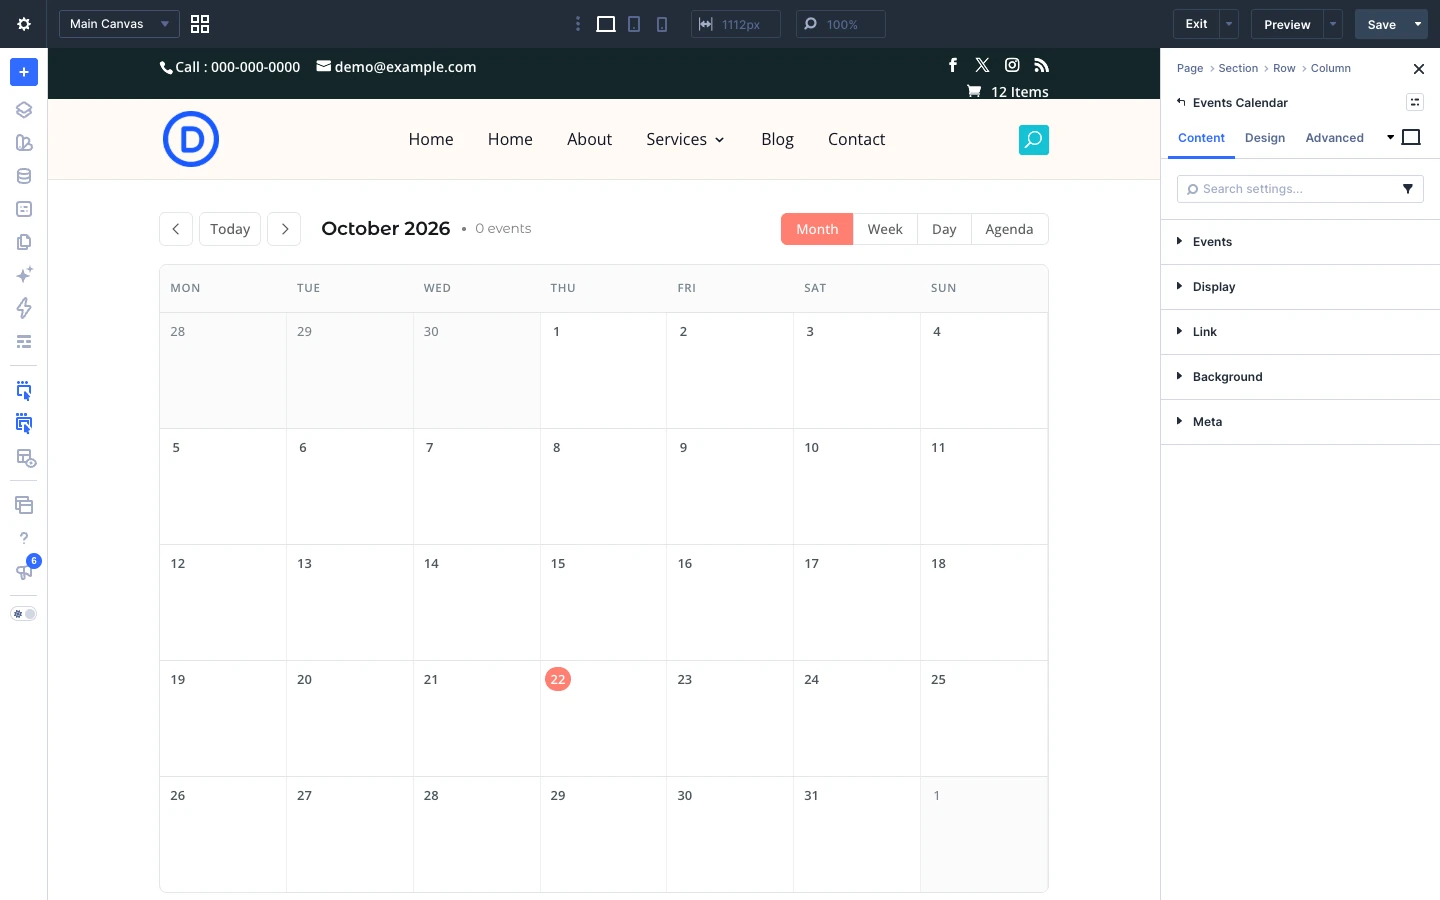Viewport: 1440px width, 900px height.
Task: Click the Exit button
Action: (1196, 24)
